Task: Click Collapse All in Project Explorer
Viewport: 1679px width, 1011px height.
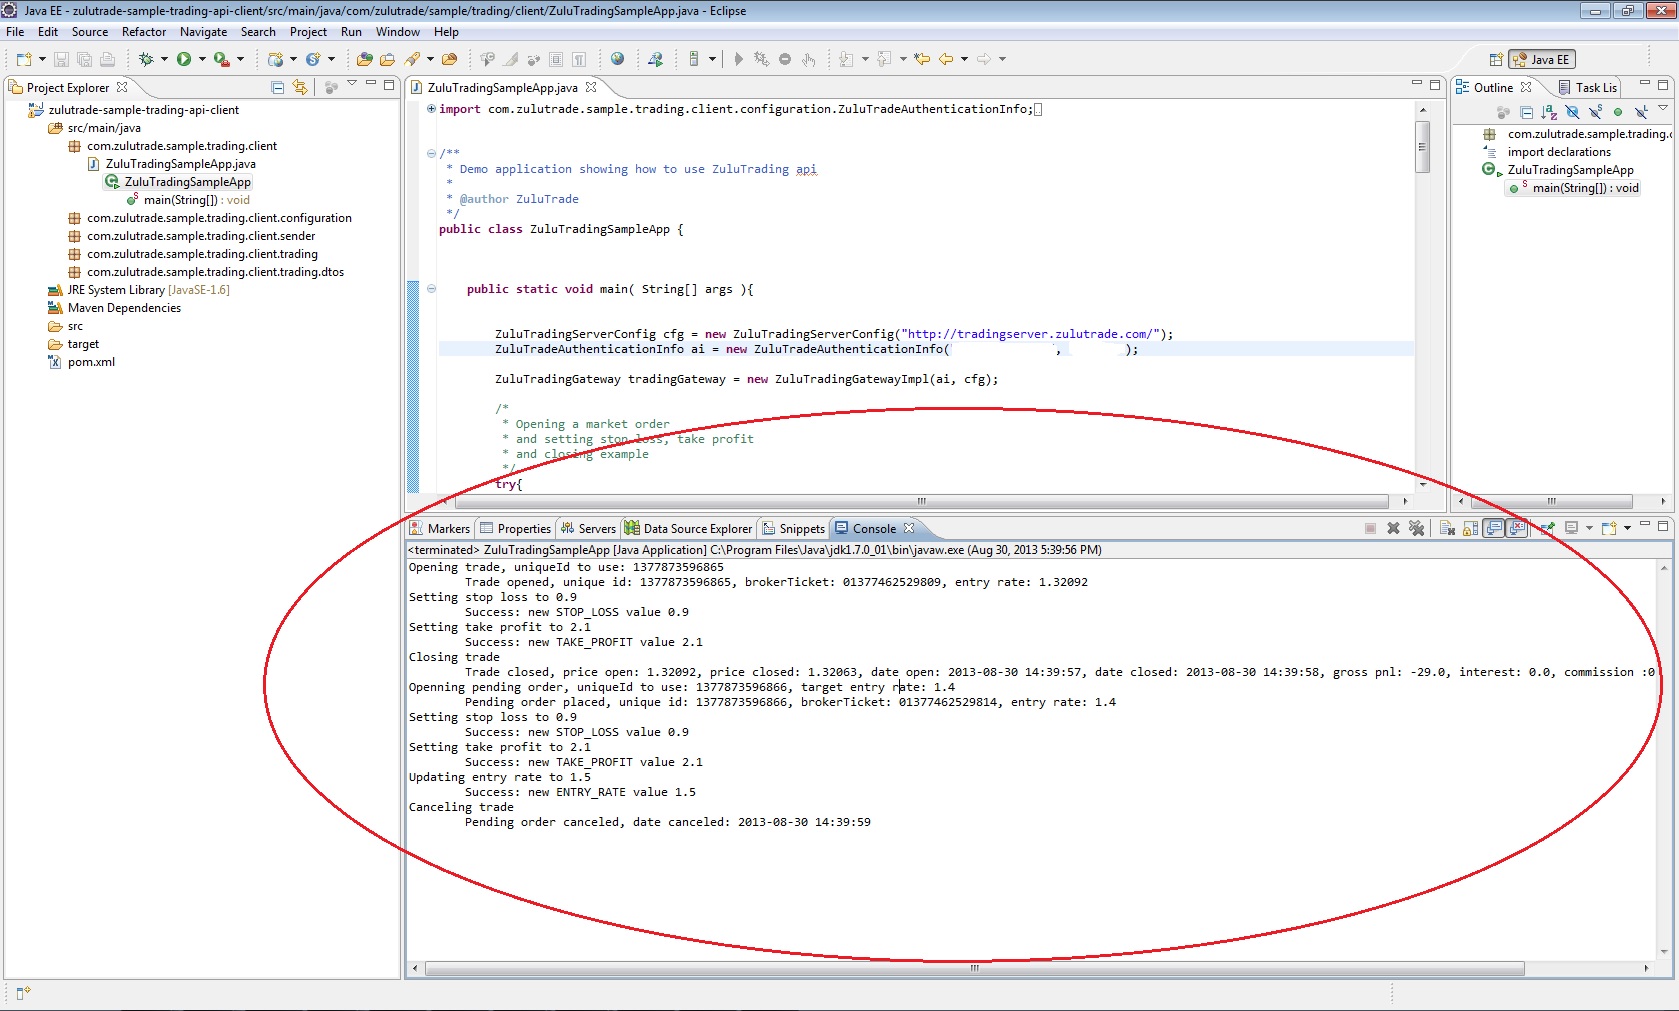Action: (x=278, y=88)
